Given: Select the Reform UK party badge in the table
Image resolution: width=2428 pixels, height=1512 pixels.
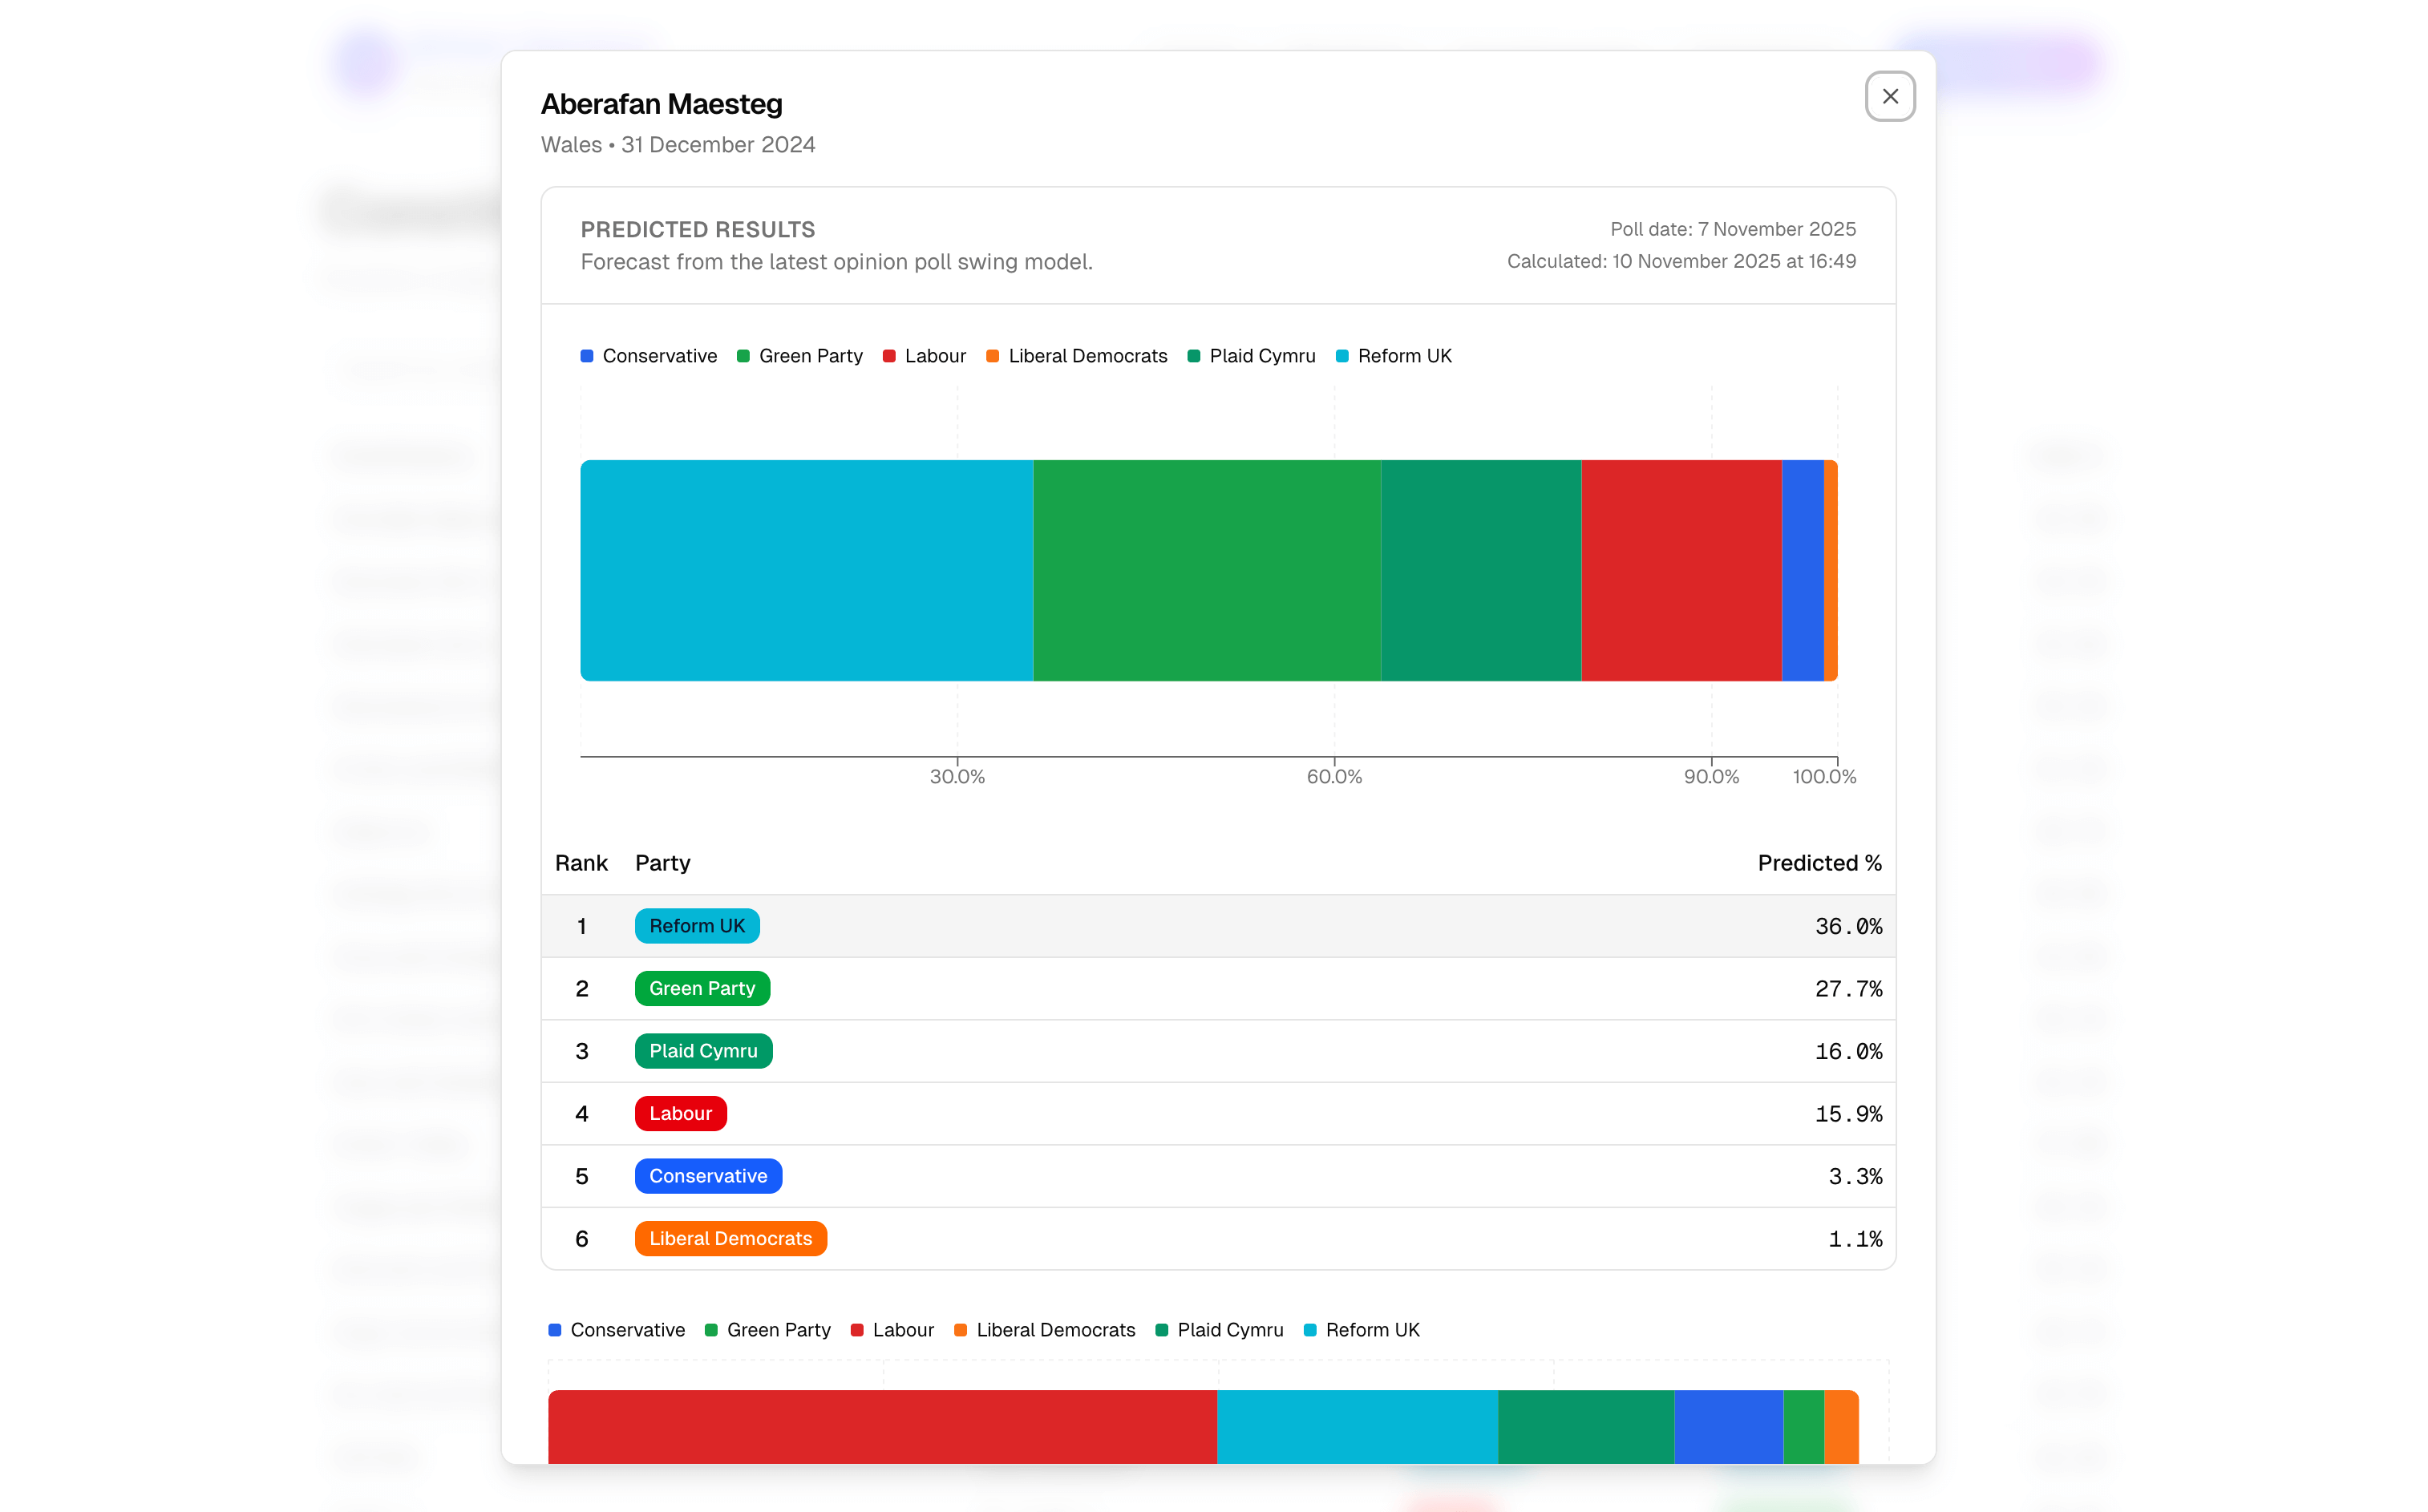Looking at the screenshot, I should (x=697, y=926).
